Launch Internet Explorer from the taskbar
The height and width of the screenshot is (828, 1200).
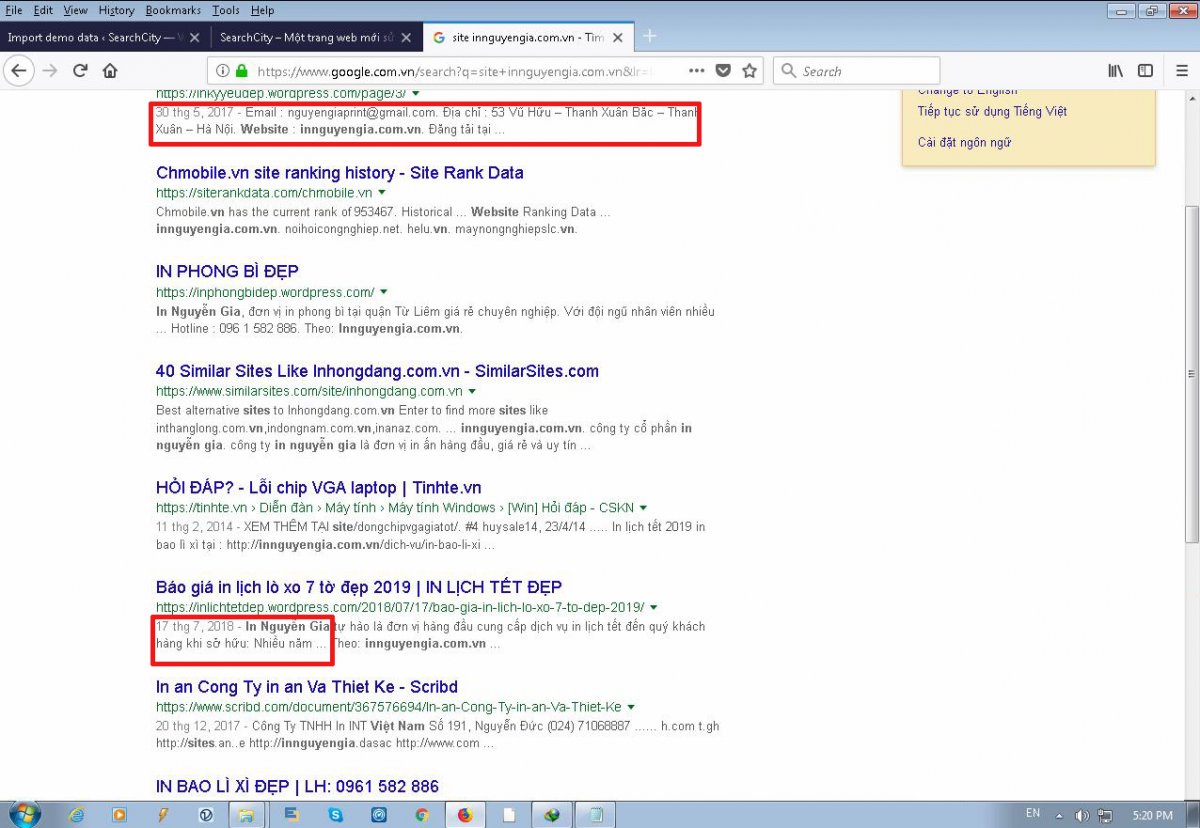tap(77, 814)
